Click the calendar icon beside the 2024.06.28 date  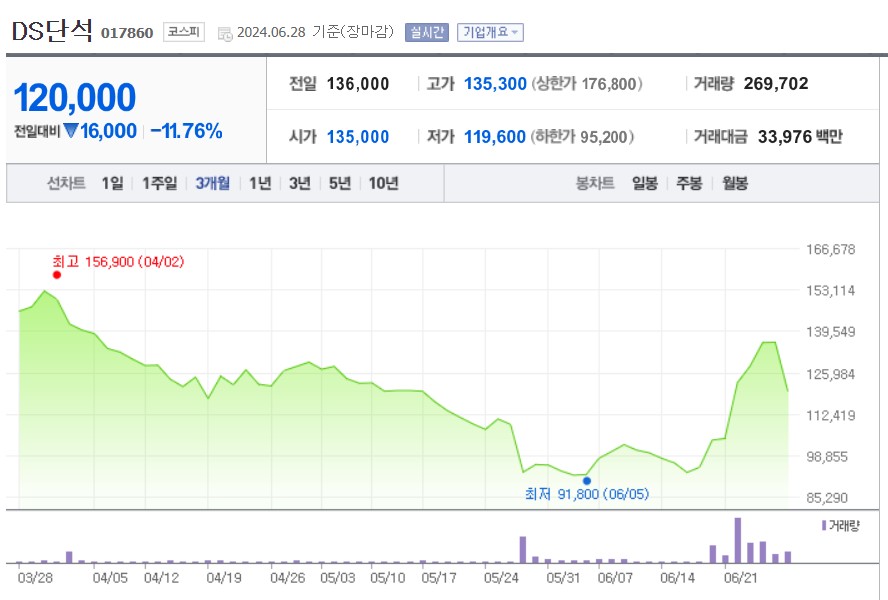(x=225, y=34)
